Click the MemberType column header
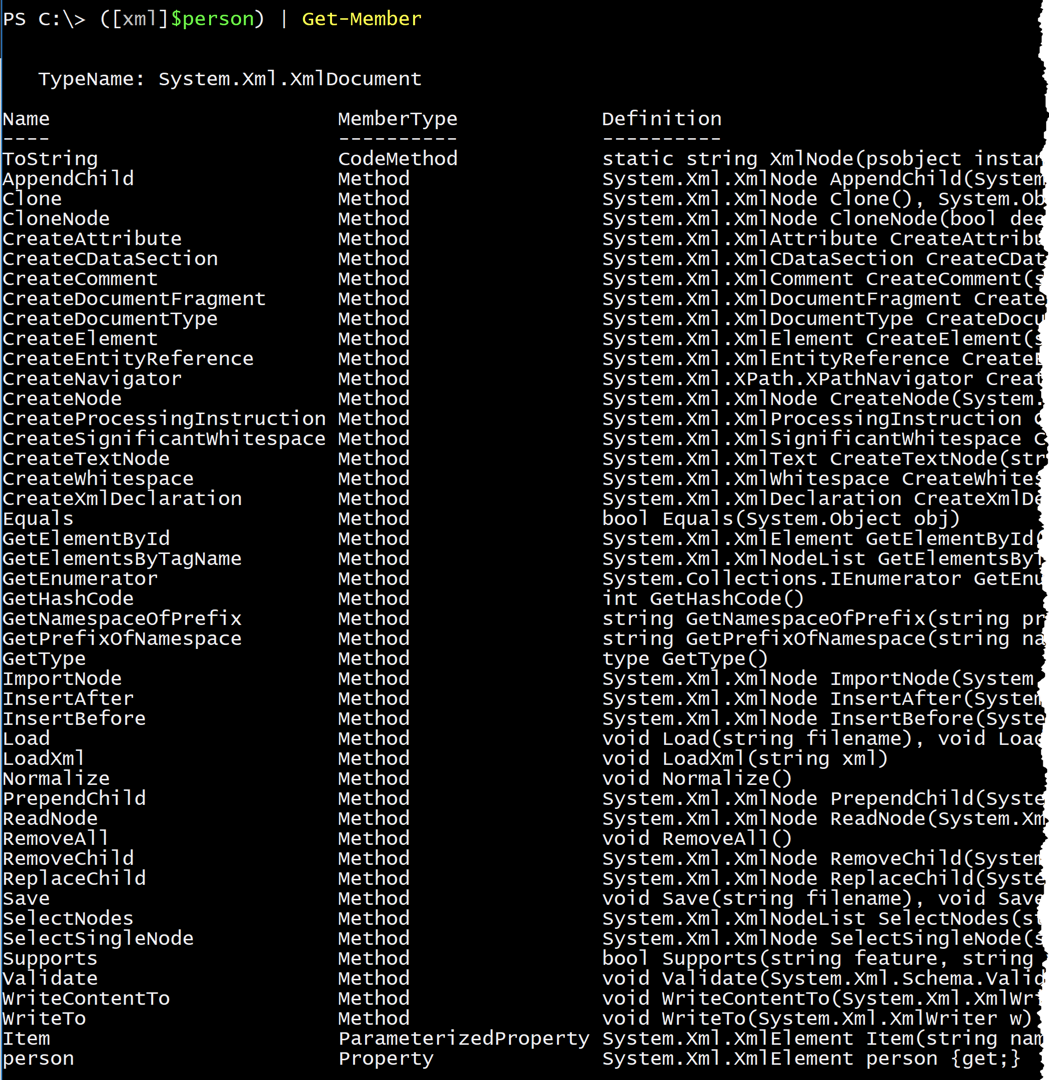1049x1080 pixels. [397, 119]
